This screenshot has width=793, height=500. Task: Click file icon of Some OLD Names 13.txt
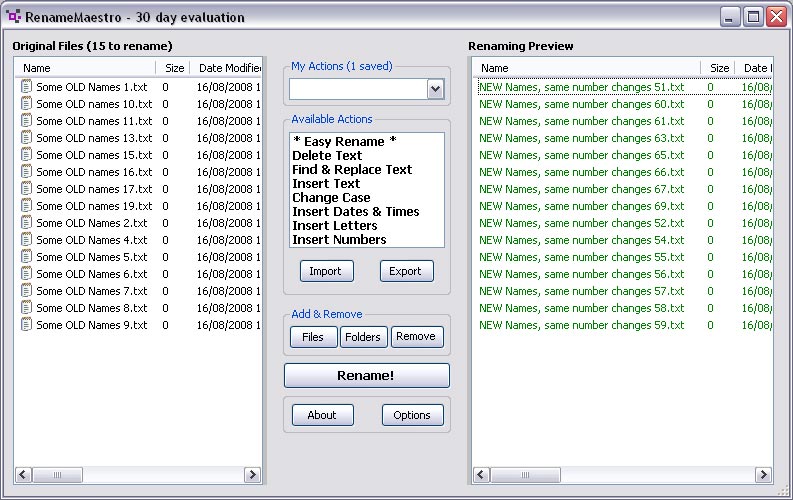click(26, 138)
